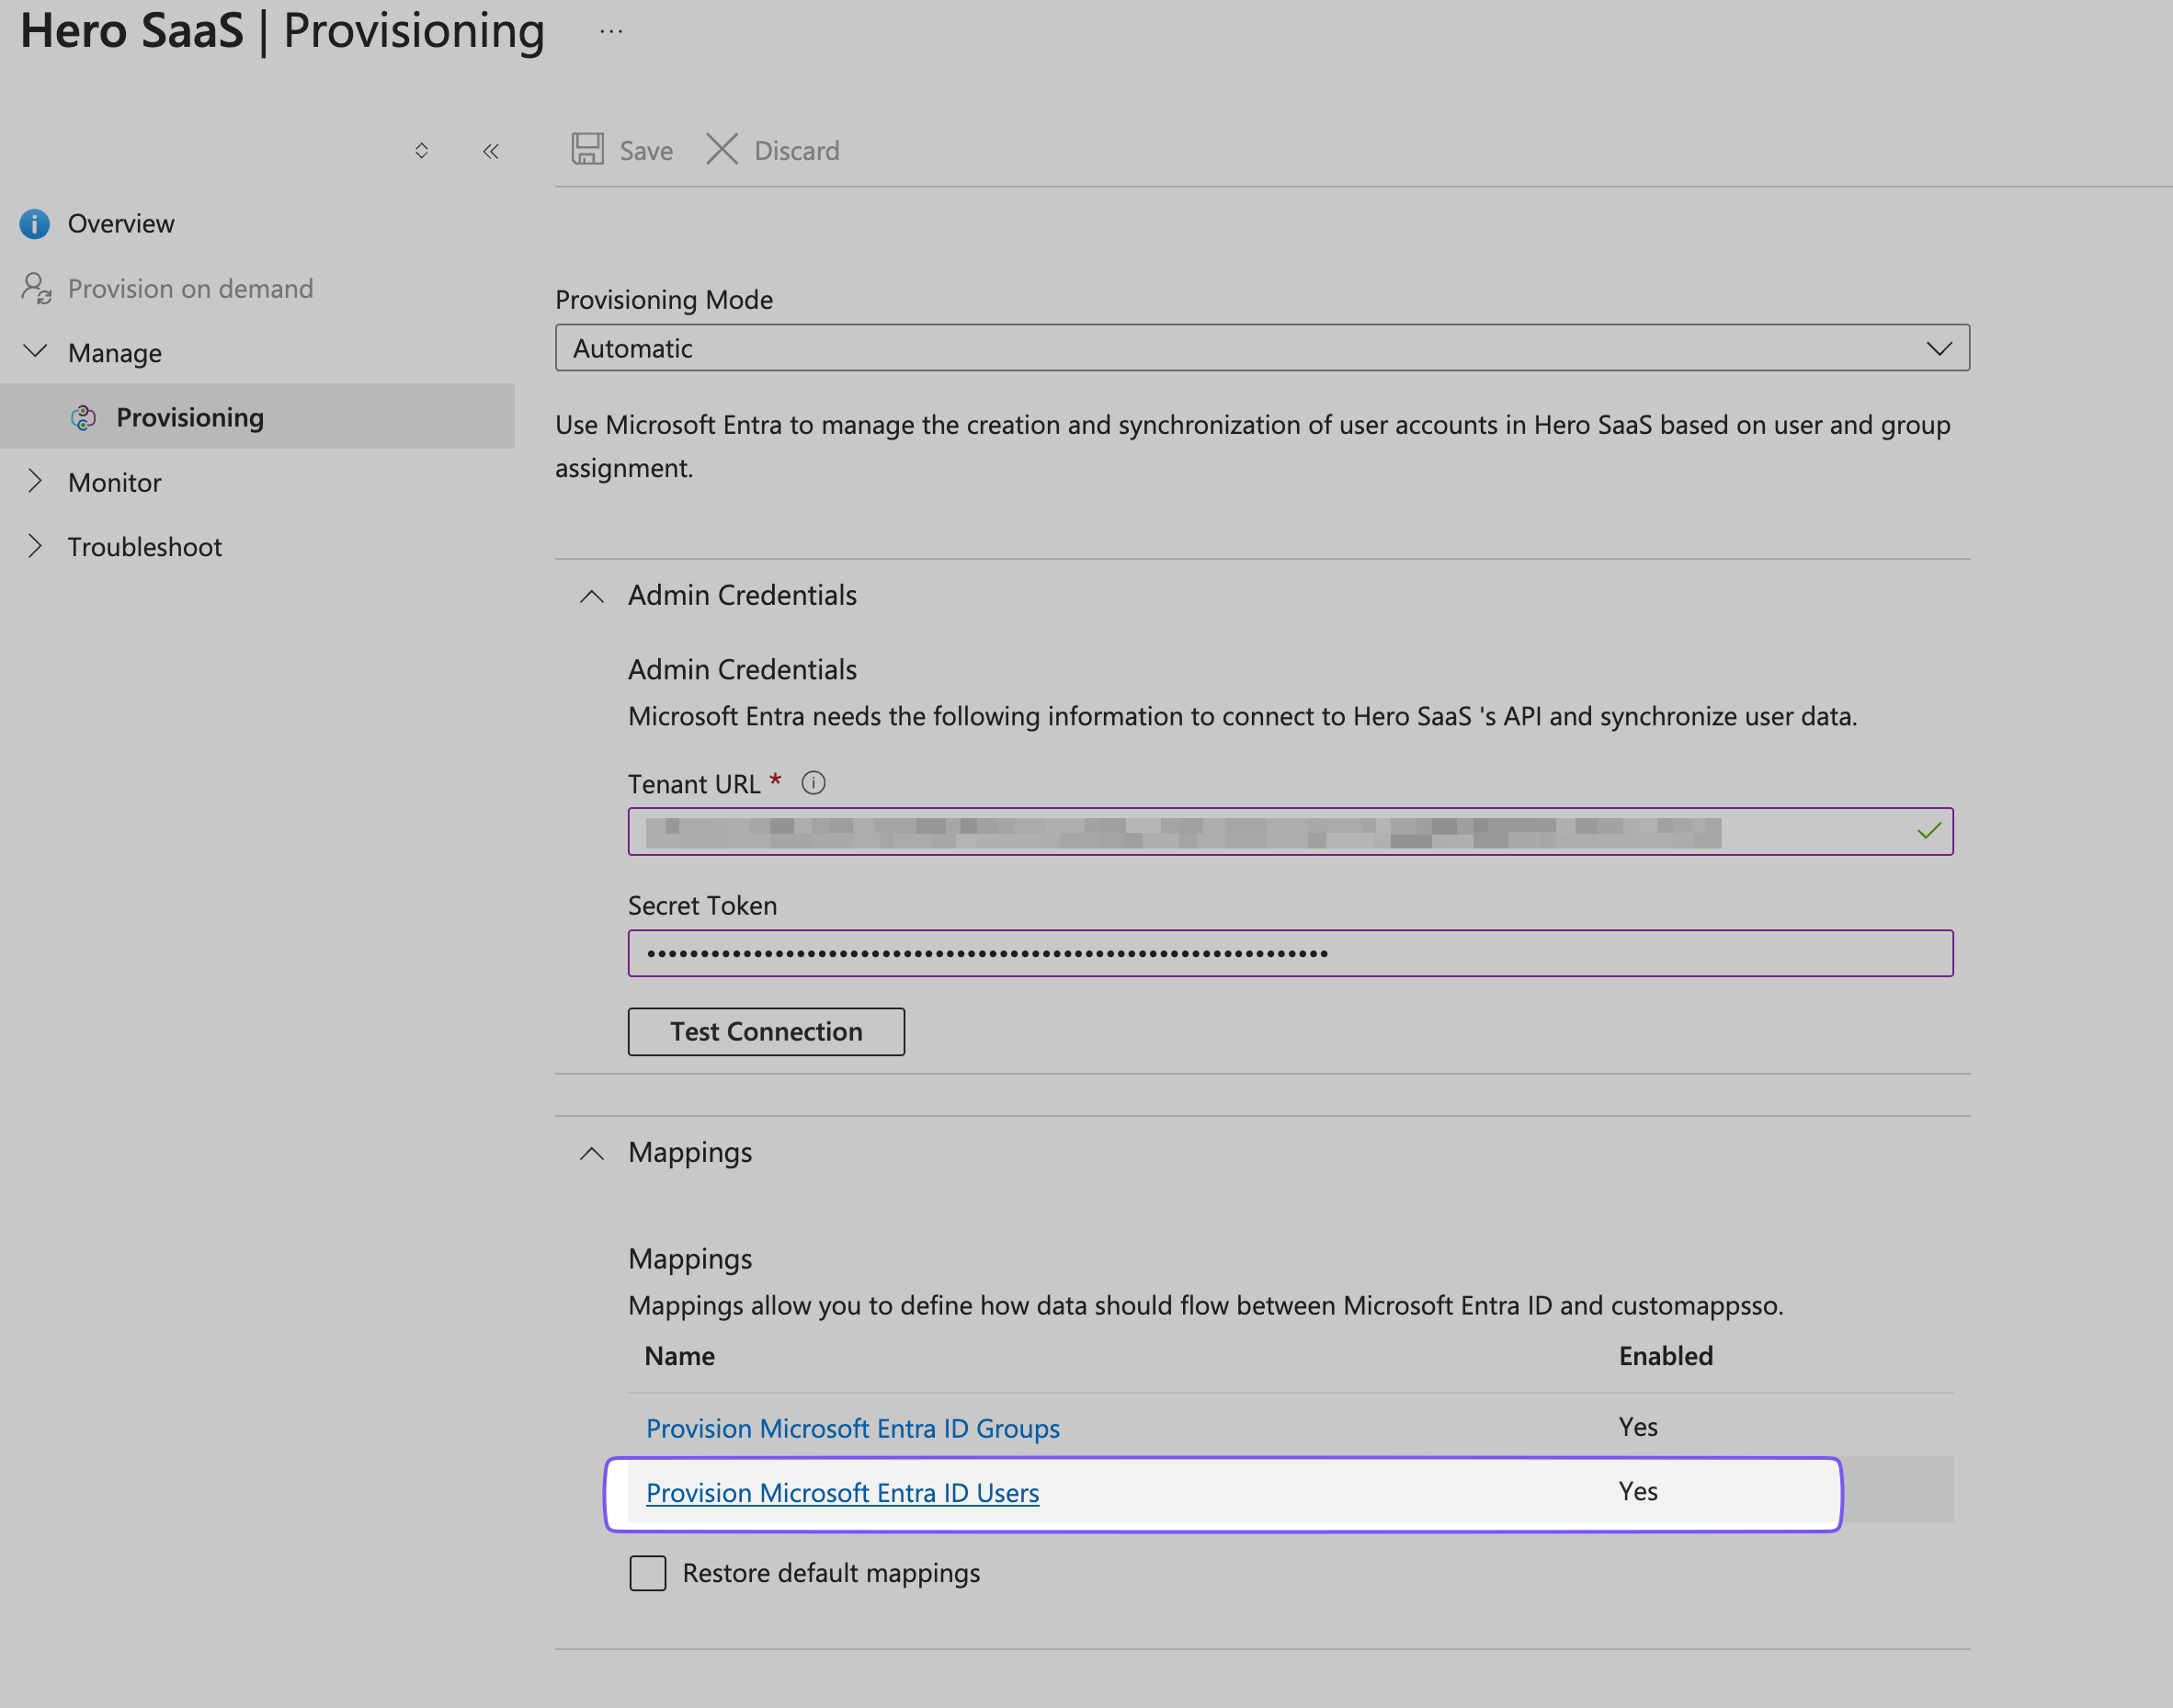Click the Test Connection button
The width and height of the screenshot is (2173, 1708).
(x=766, y=1030)
